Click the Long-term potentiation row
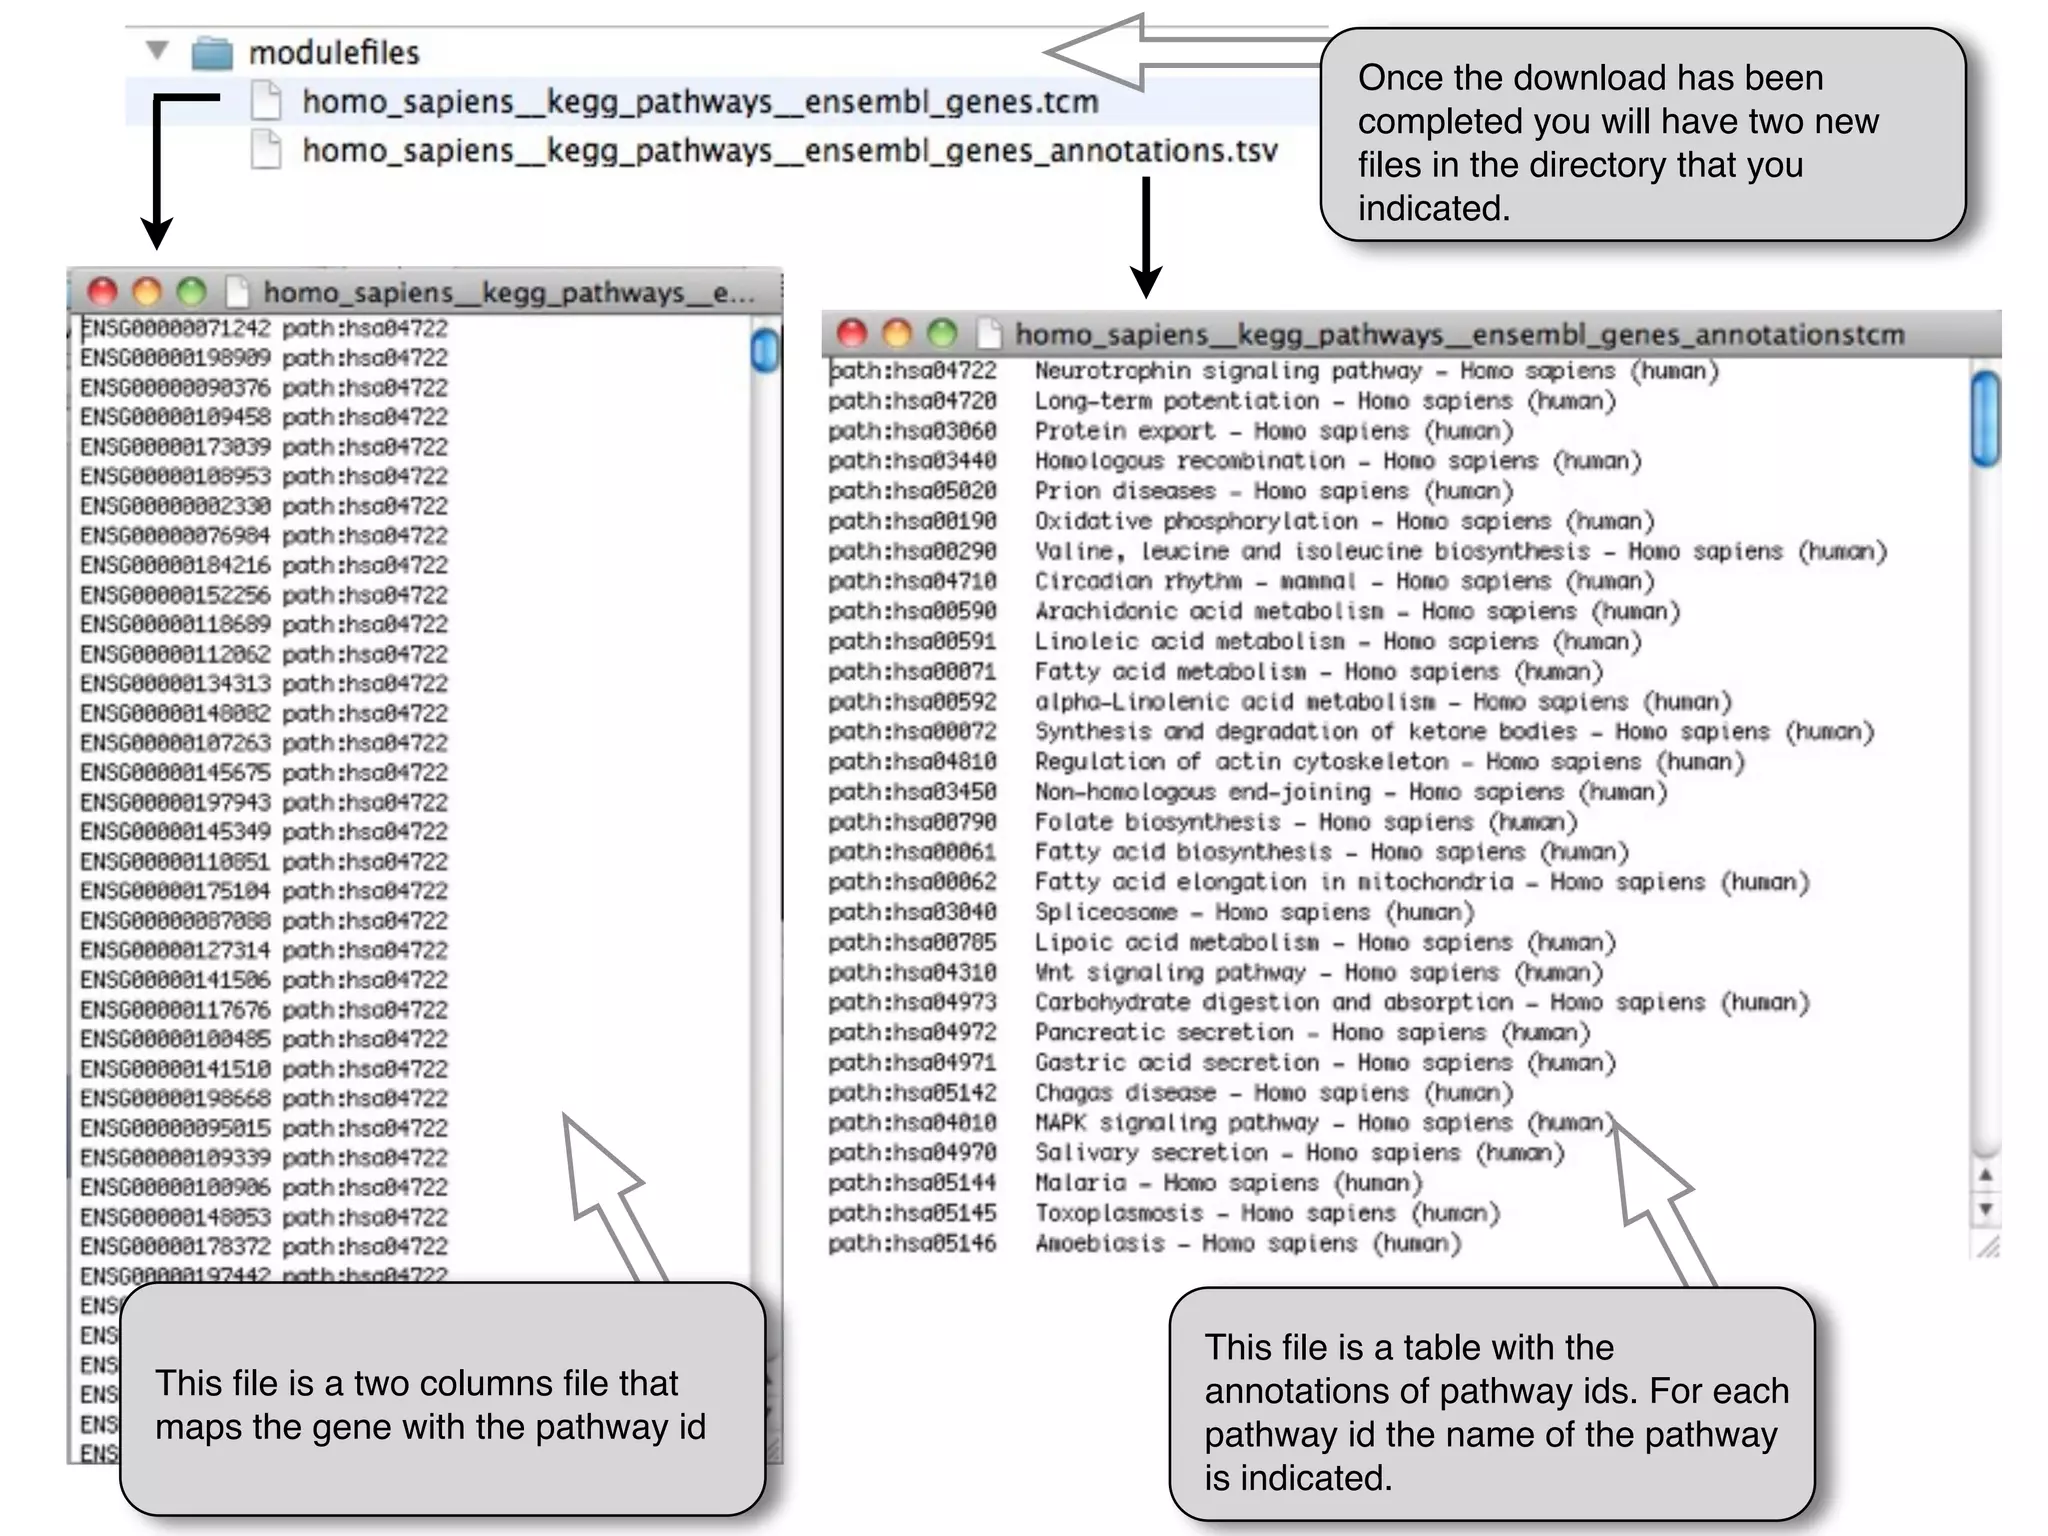This screenshot has height=1536, width=2048. click(x=1222, y=401)
